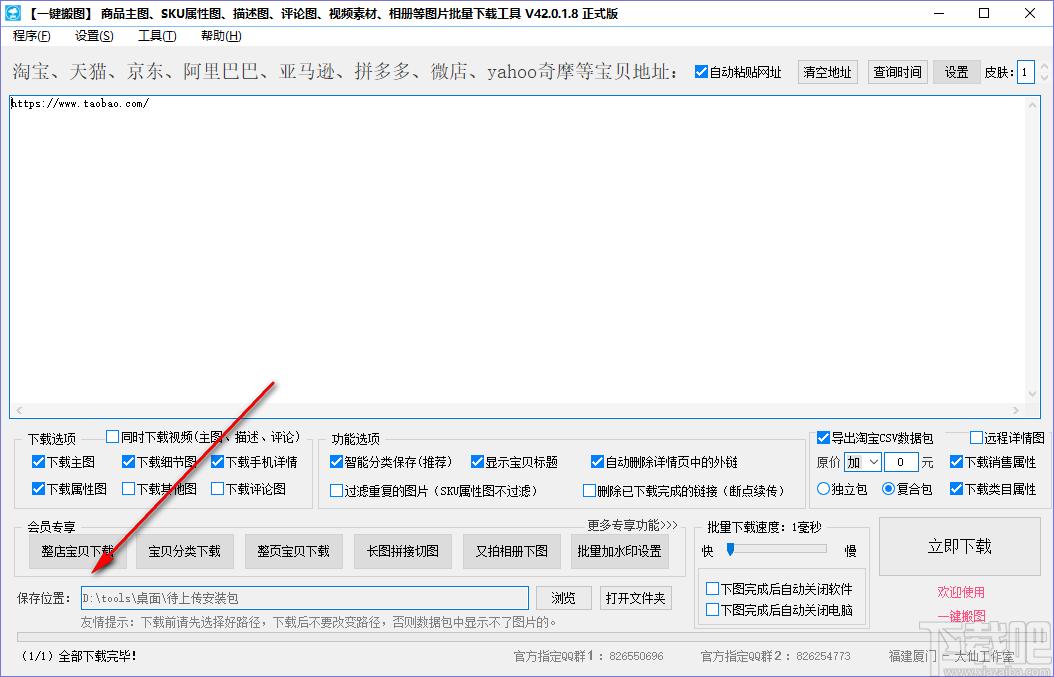Click the 保存位置 path input field
Screen dimensions: 1054x677
click(x=304, y=598)
